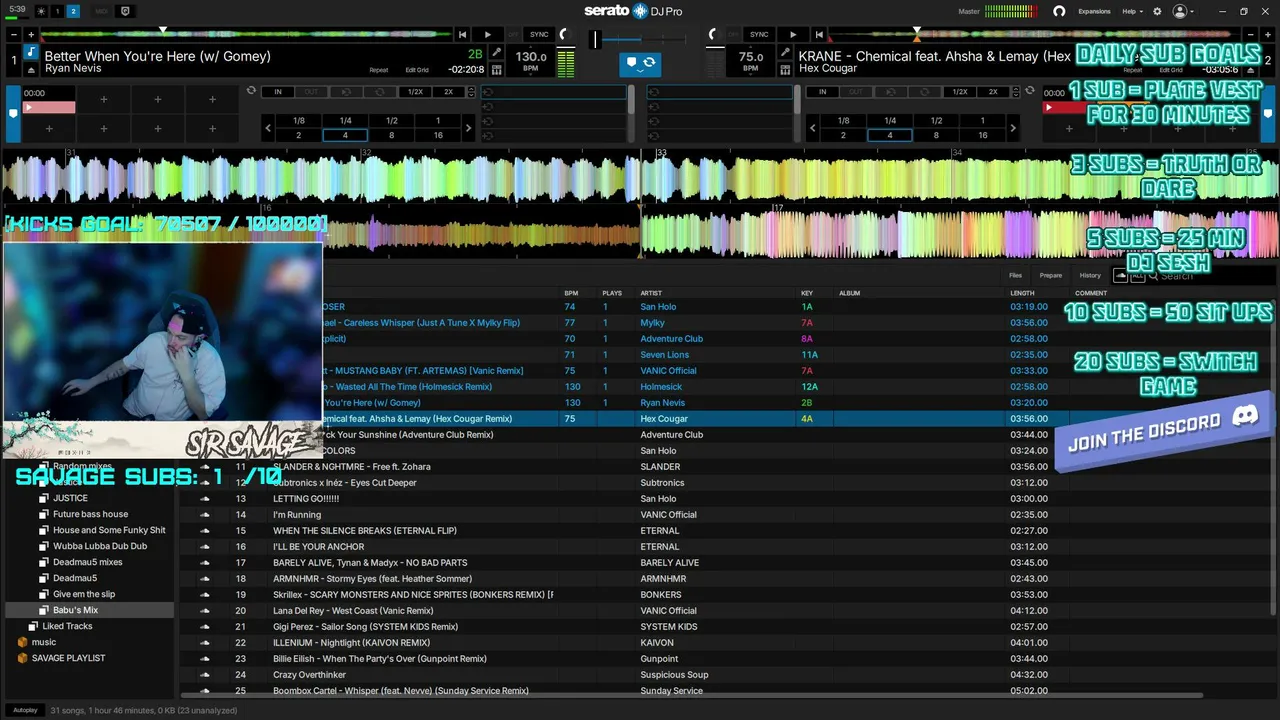Open the Prepare panel tab
The width and height of the screenshot is (1280, 720).
(1050, 275)
